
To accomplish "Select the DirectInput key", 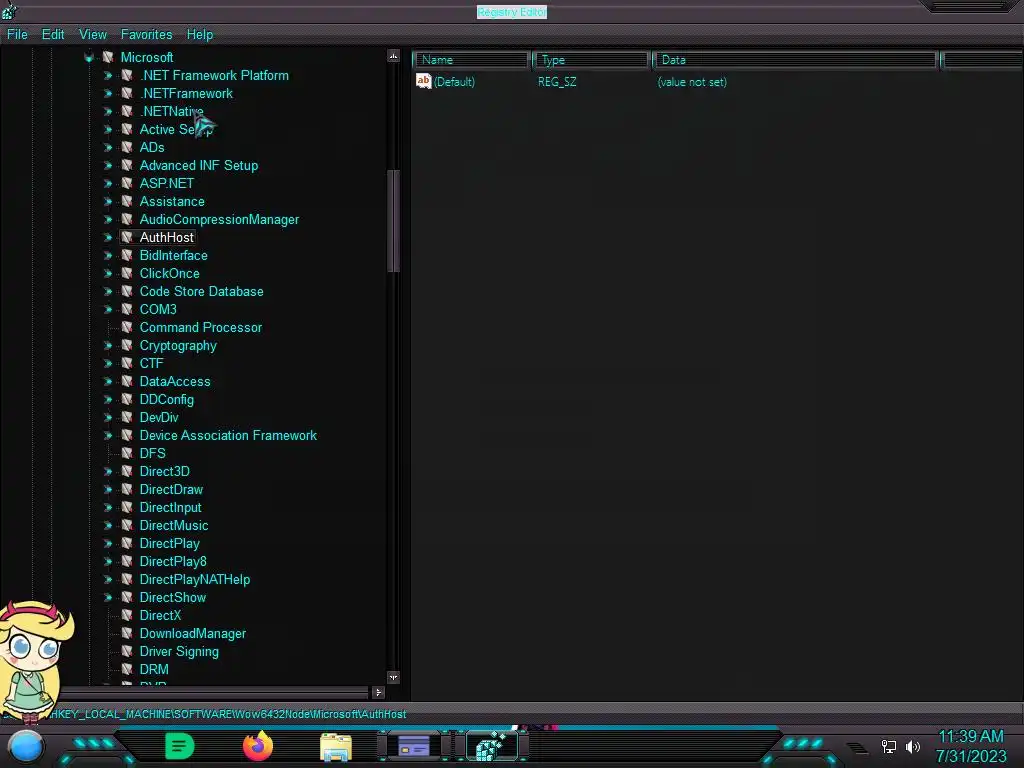I will 170,507.
